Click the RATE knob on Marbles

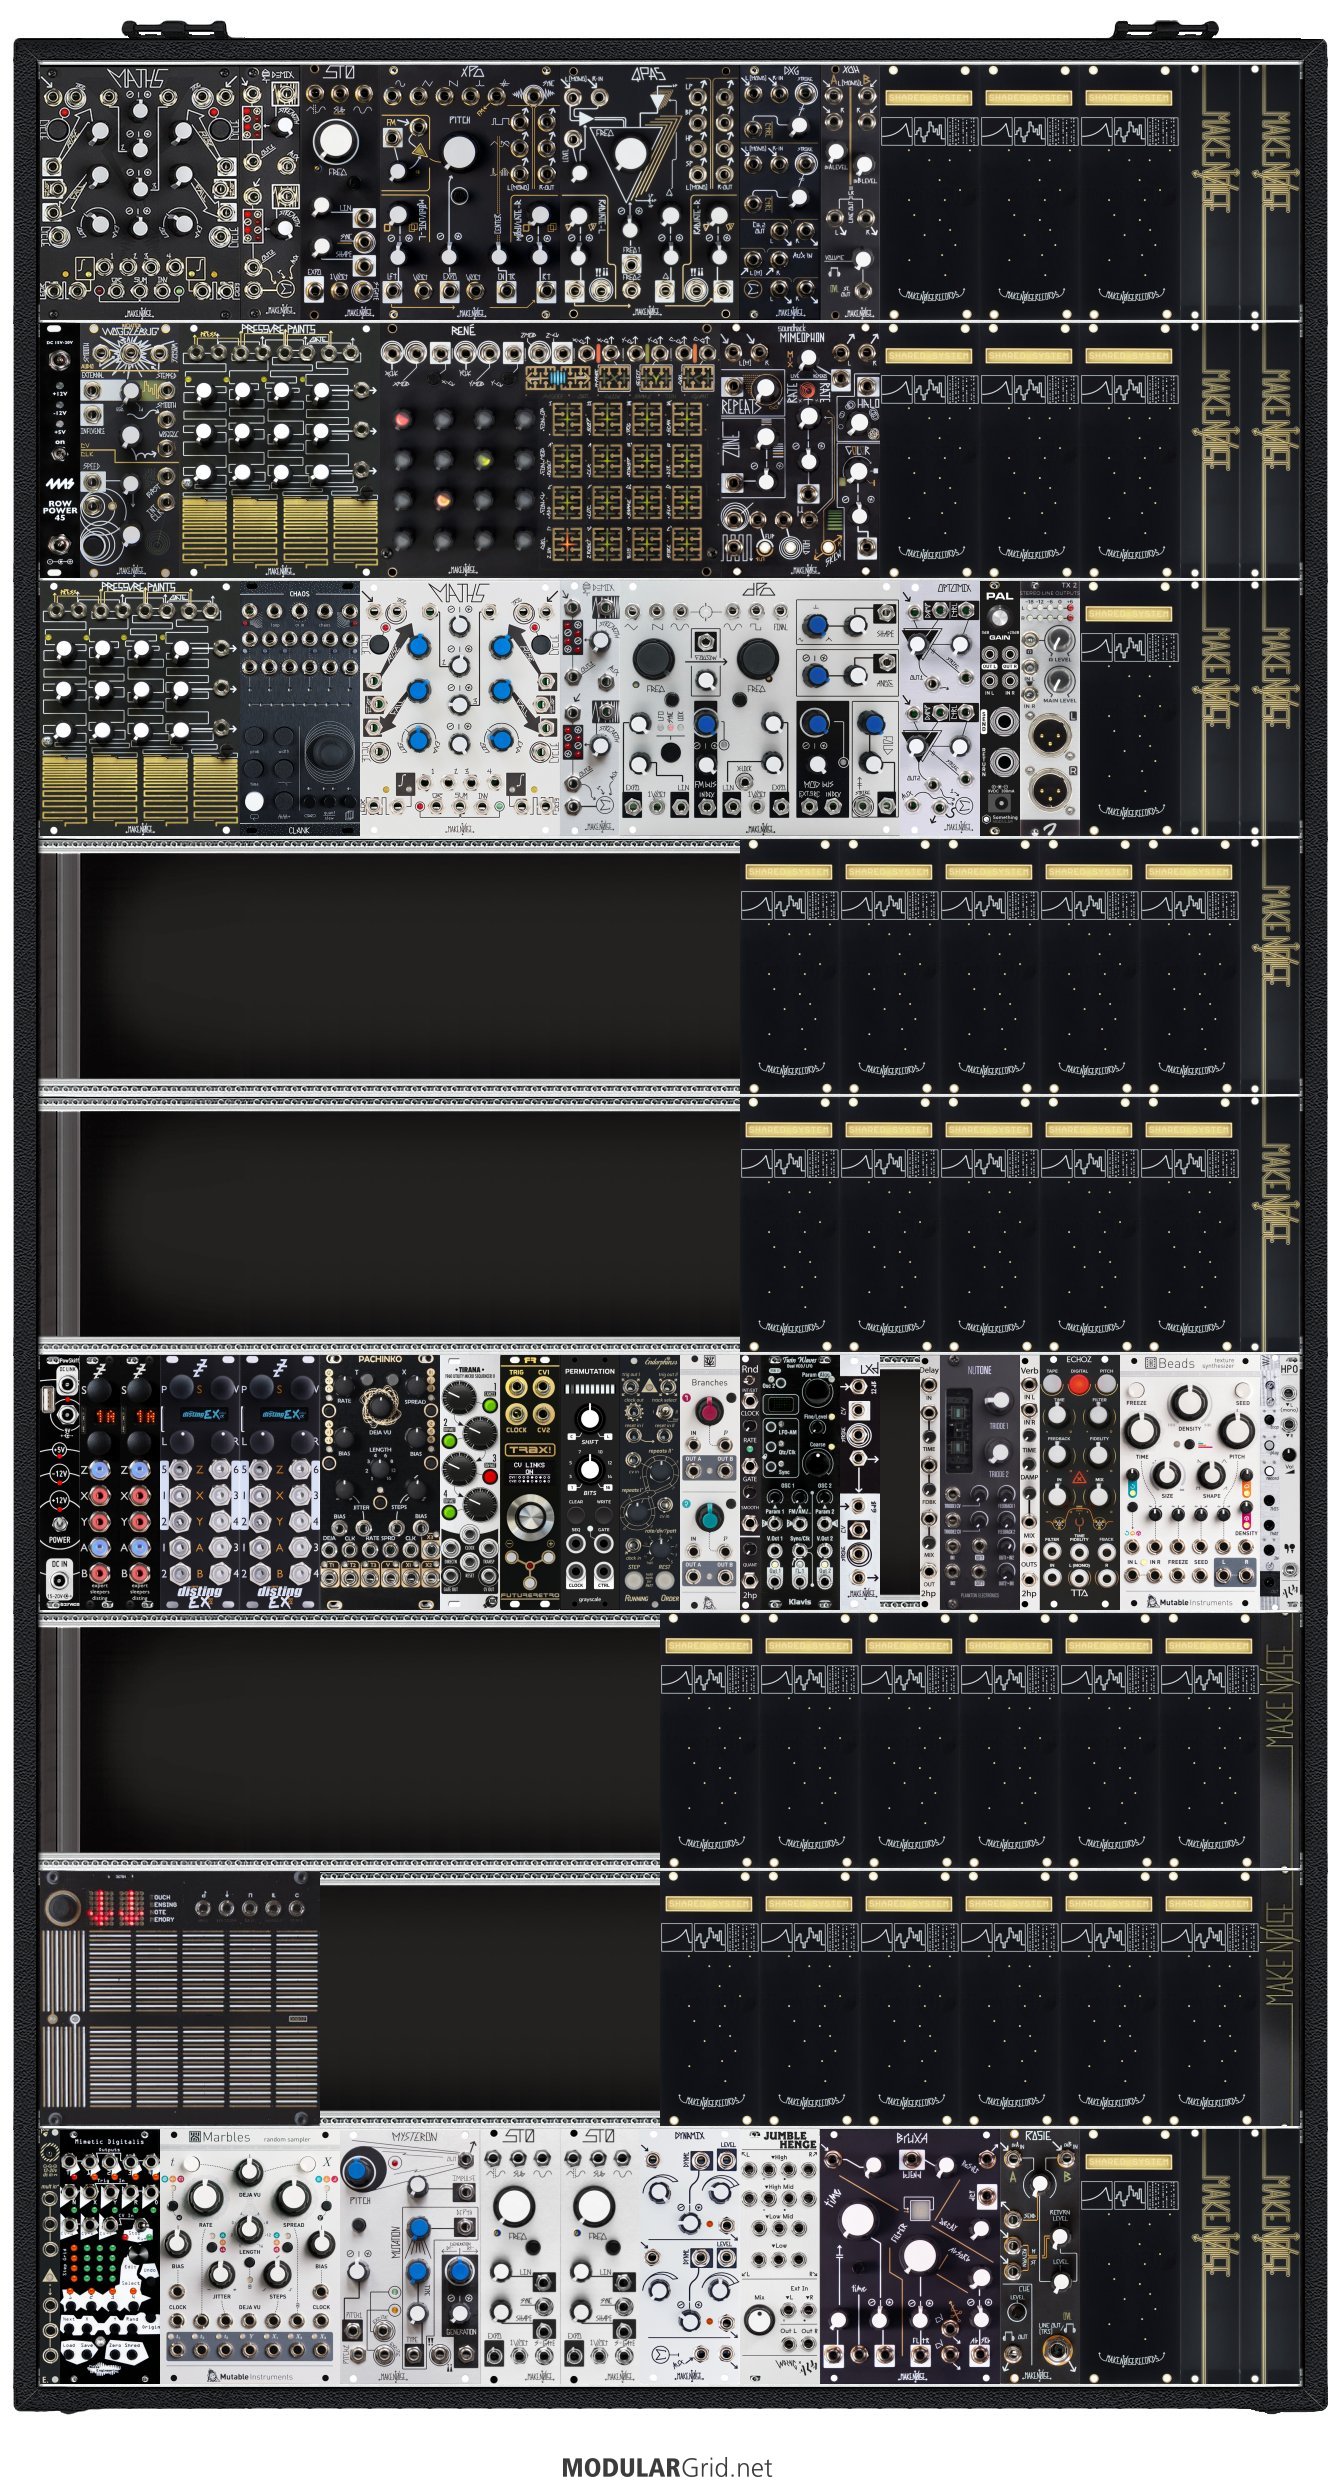[204, 2196]
